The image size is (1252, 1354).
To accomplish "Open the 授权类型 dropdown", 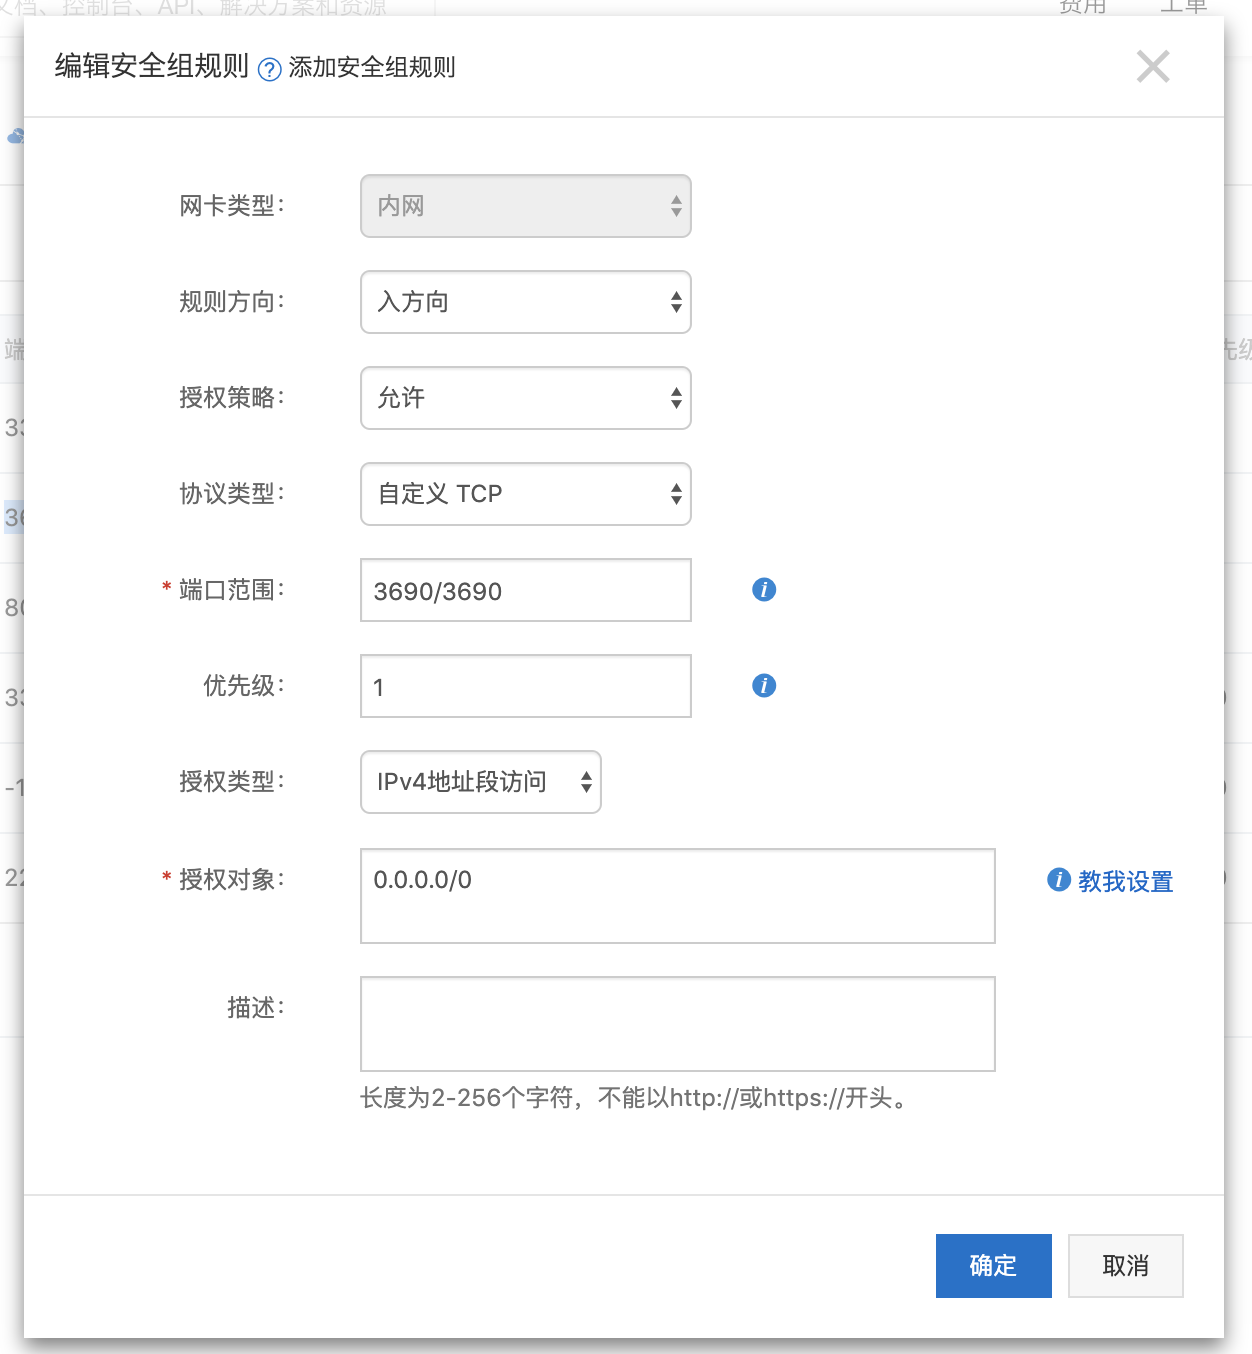I will [x=480, y=782].
